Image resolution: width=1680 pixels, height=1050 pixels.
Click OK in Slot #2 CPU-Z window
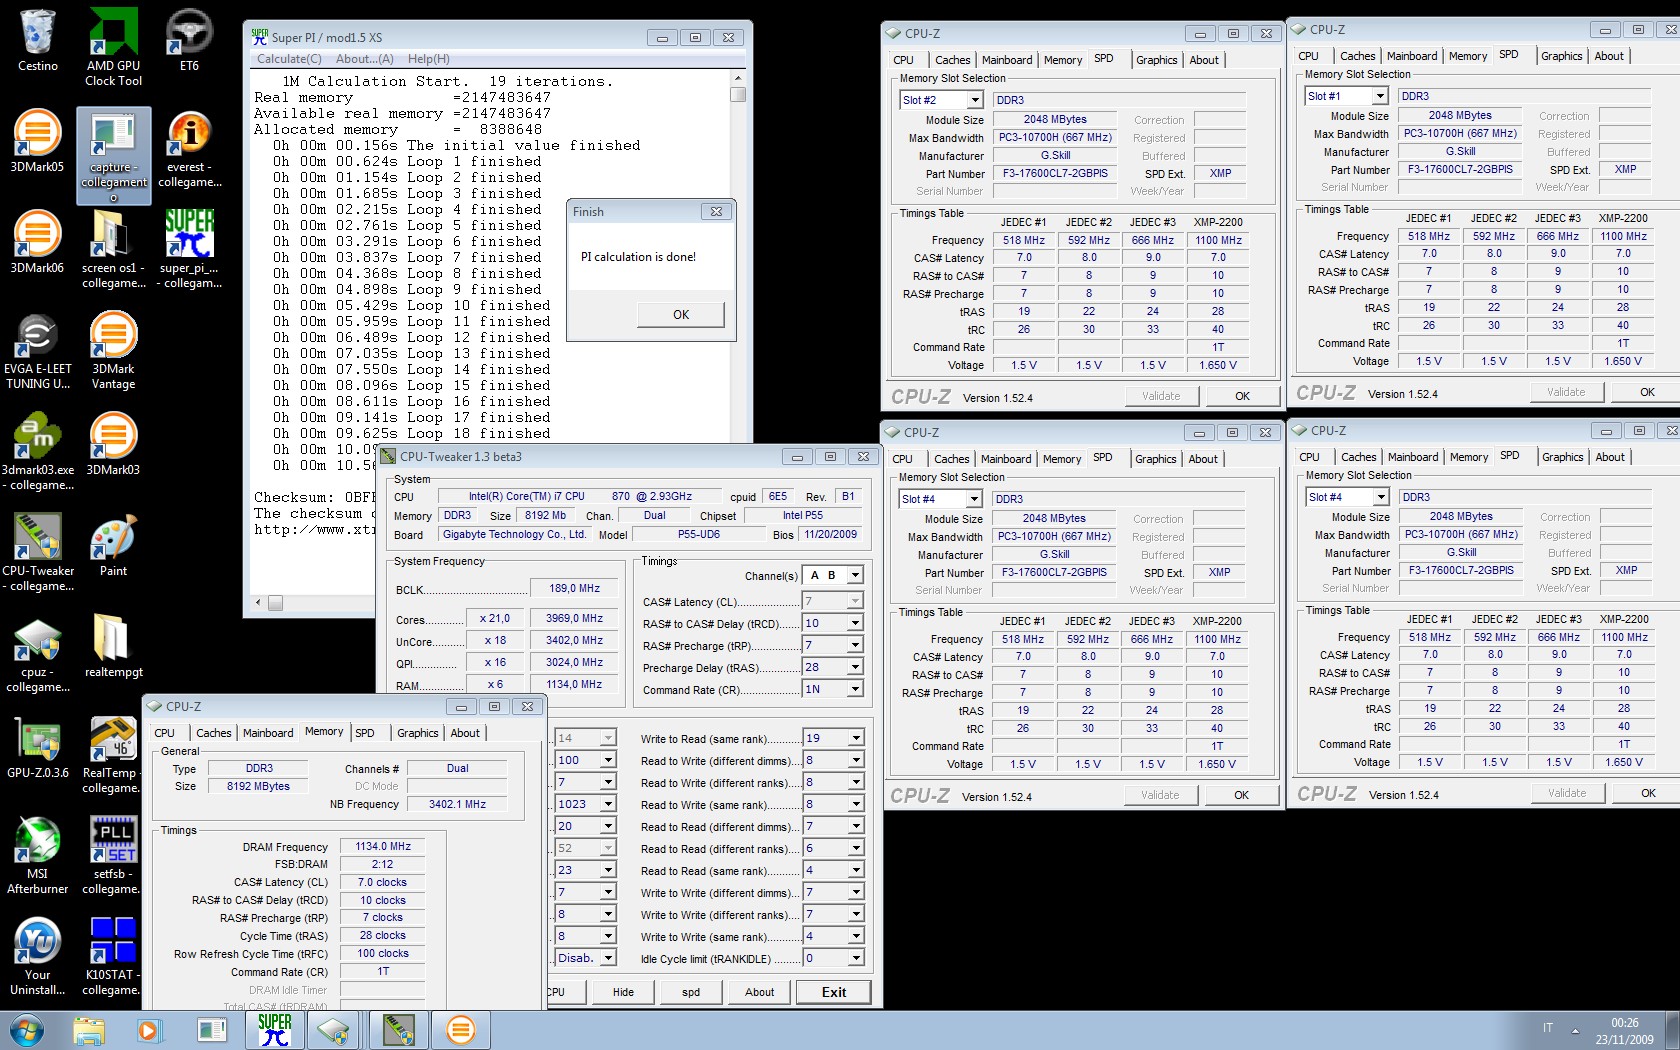1242,396
